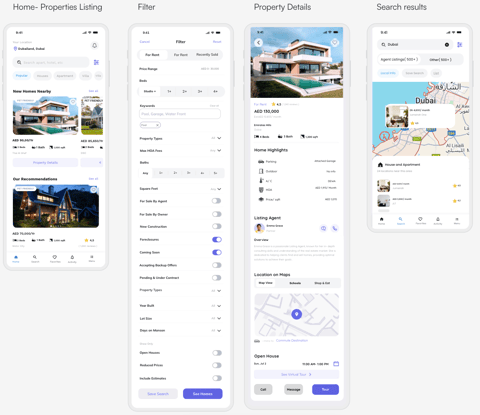Image resolution: width=480 pixels, height=415 pixels.
Task: Focus the Keywords input field
Action: pos(180,114)
